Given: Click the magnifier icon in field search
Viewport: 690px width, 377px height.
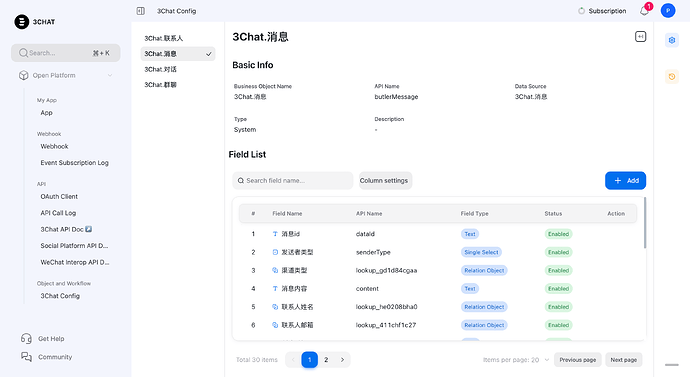Looking at the screenshot, I should (241, 180).
